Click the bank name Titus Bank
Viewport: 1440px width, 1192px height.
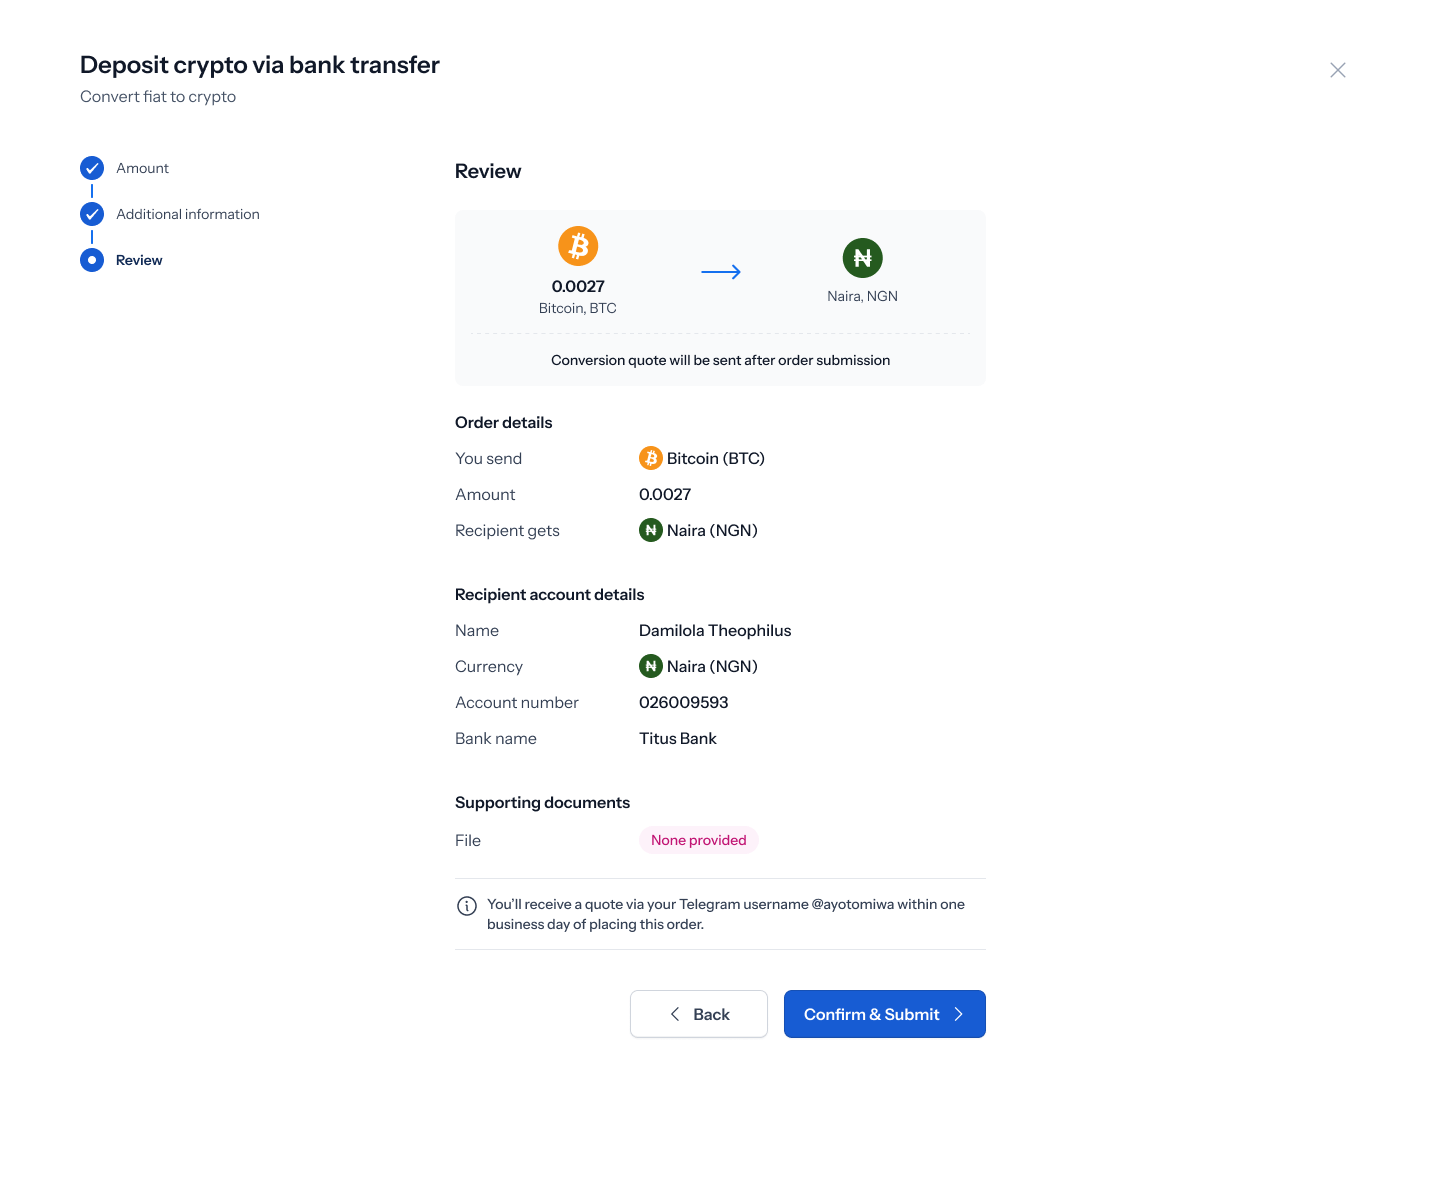tap(678, 738)
